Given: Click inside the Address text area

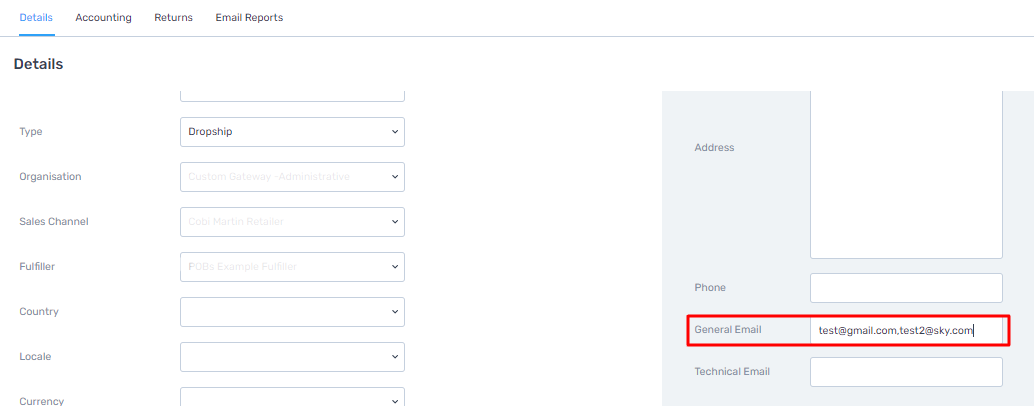Looking at the screenshot, I should [x=906, y=175].
